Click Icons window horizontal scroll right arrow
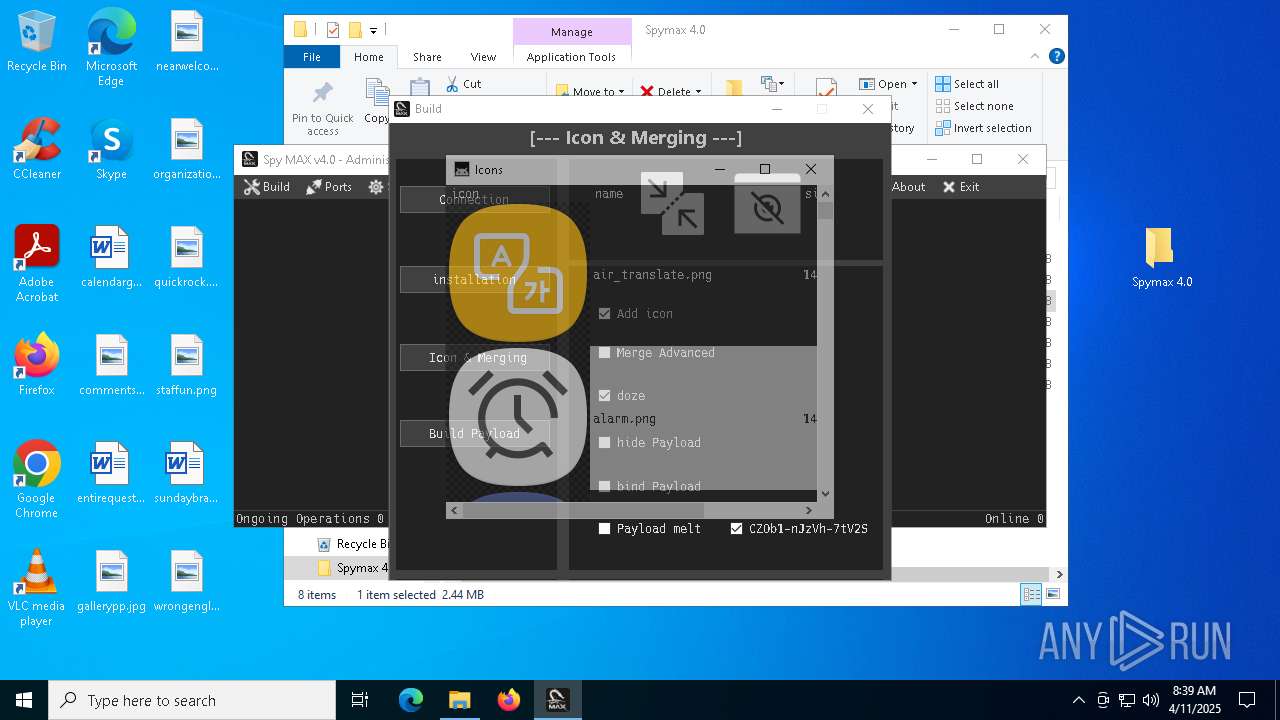This screenshot has height=720, width=1280. click(x=809, y=510)
